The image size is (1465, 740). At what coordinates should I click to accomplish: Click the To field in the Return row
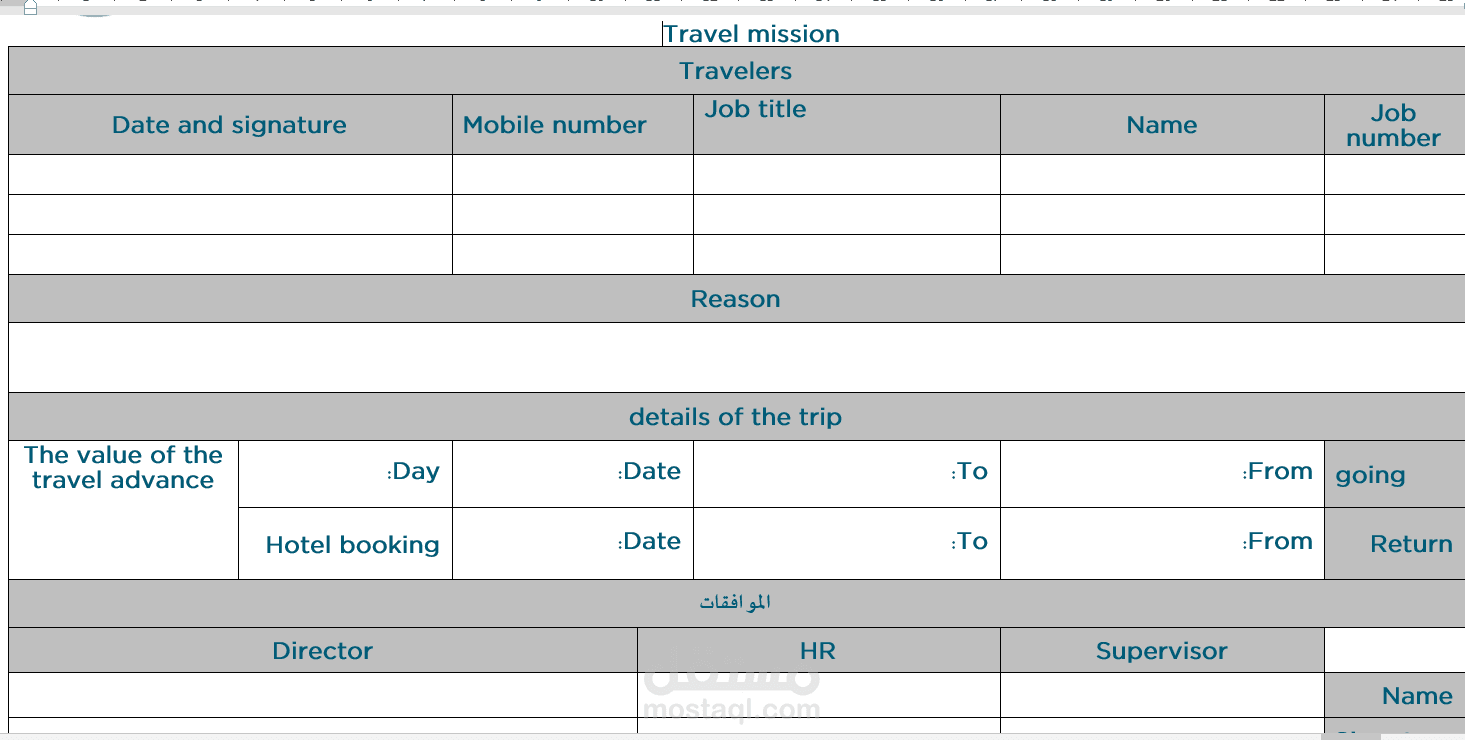pos(847,543)
